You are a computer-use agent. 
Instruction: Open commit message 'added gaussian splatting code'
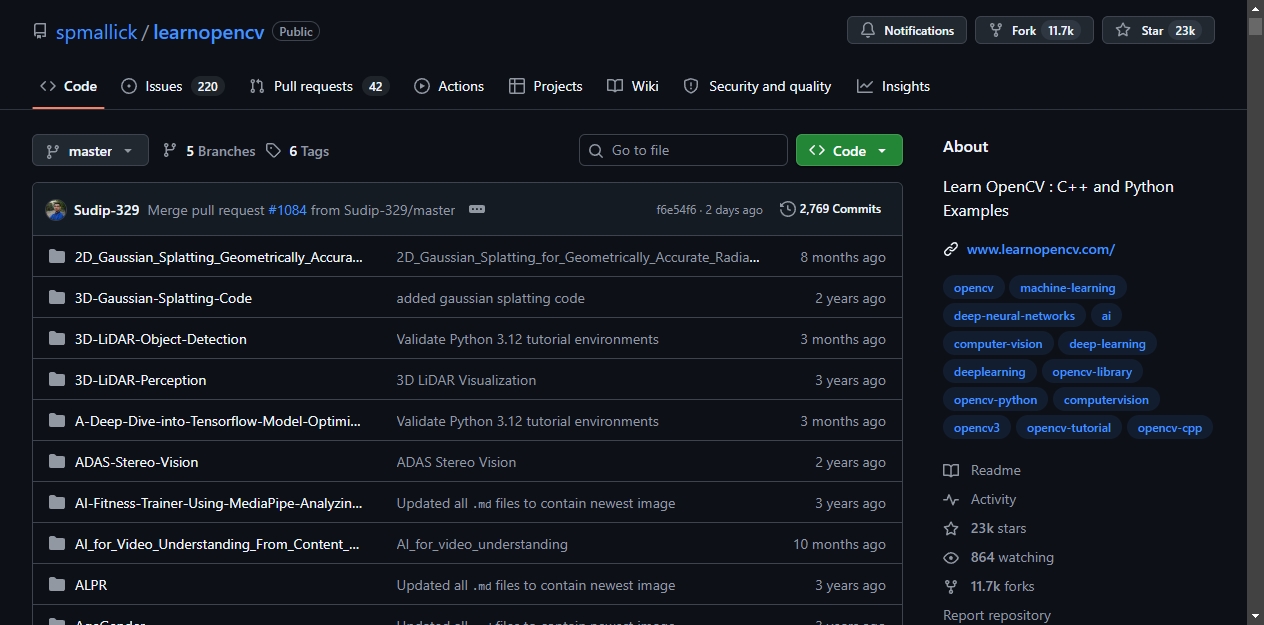click(490, 298)
